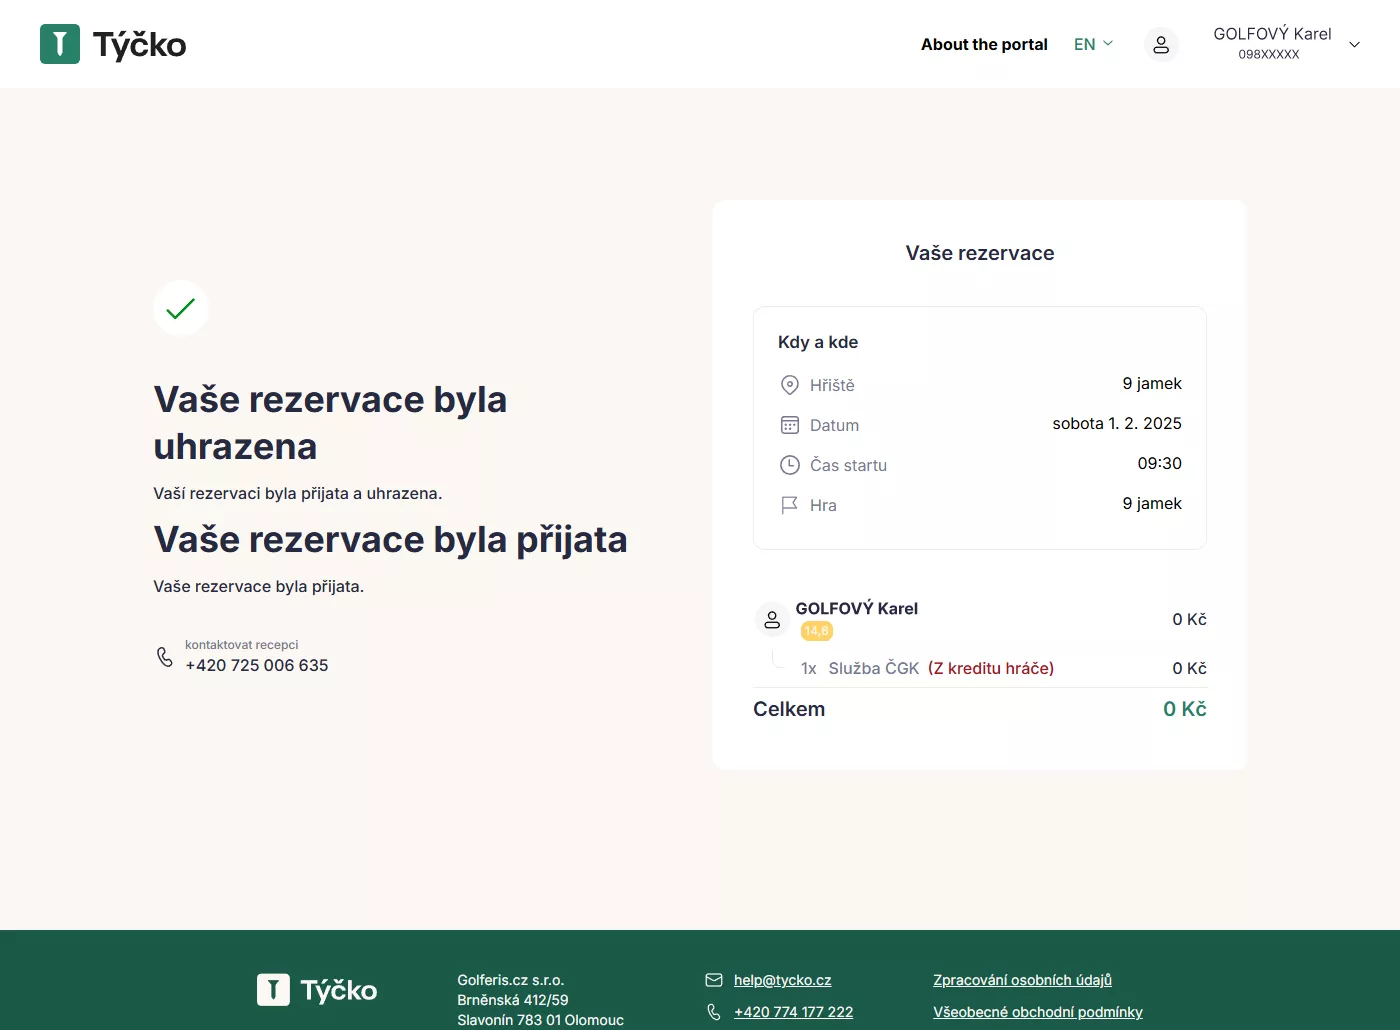Click the user profile icon in header
This screenshot has height=1030, width=1400.
point(1161,44)
